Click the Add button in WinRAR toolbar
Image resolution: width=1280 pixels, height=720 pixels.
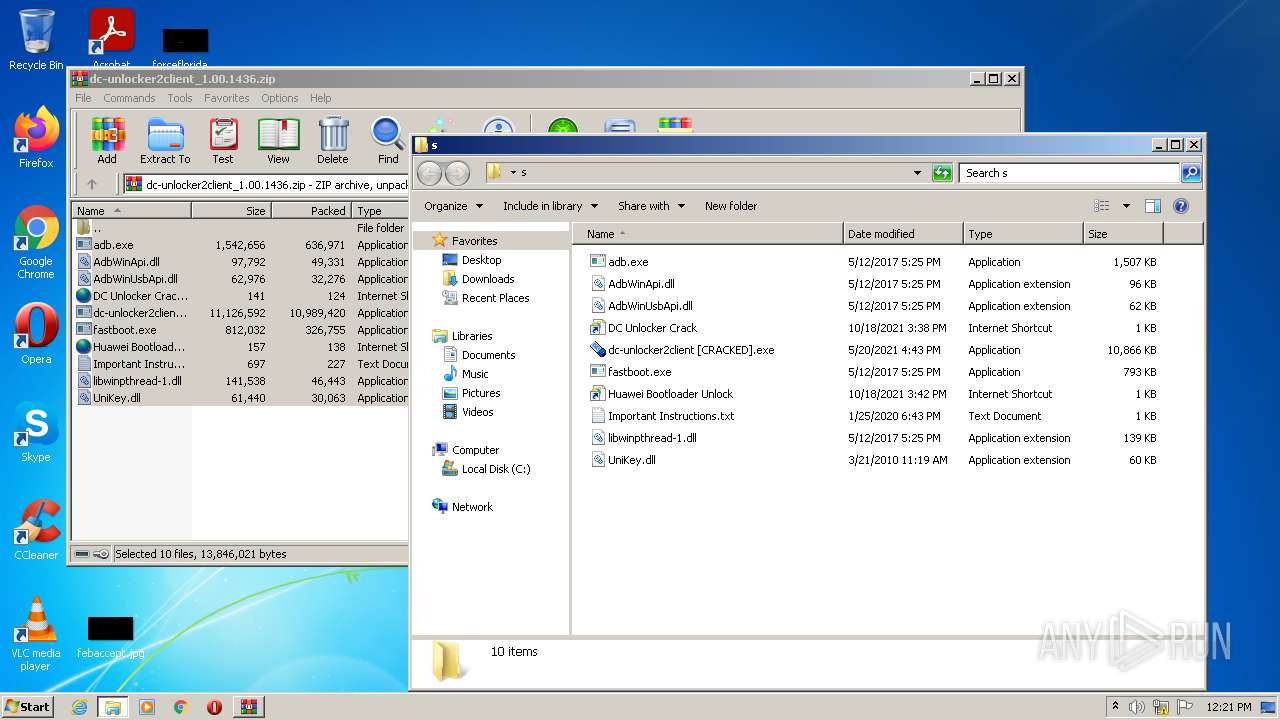pos(107,140)
